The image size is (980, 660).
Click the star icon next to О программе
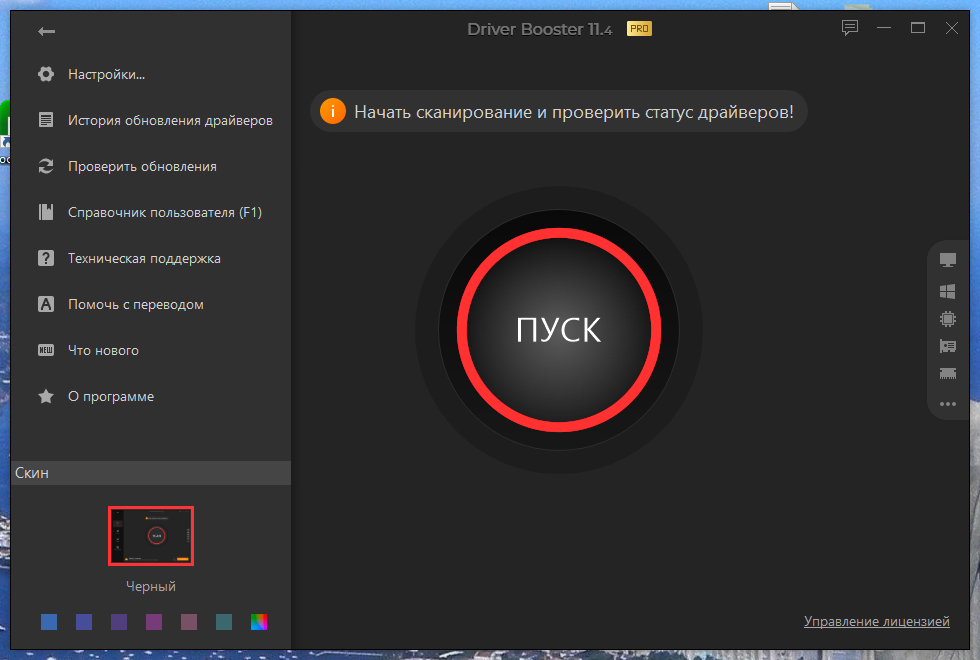click(x=46, y=396)
